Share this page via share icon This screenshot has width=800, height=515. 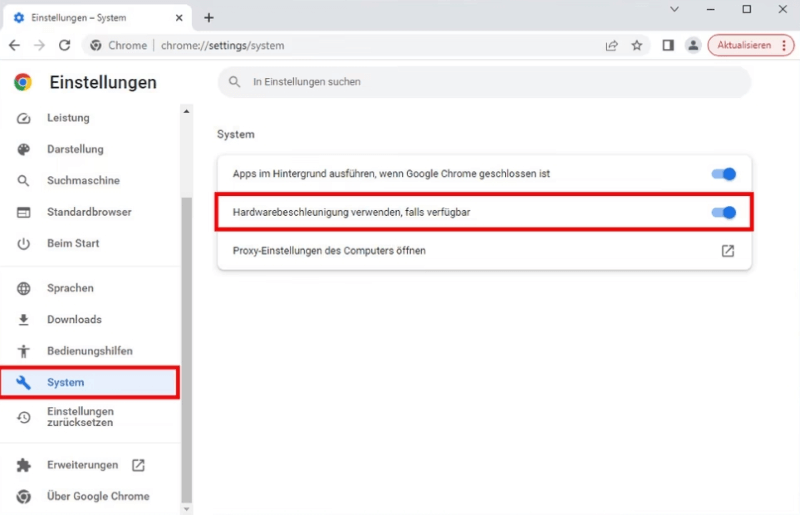pyautogui.click(x=612, y=45)
